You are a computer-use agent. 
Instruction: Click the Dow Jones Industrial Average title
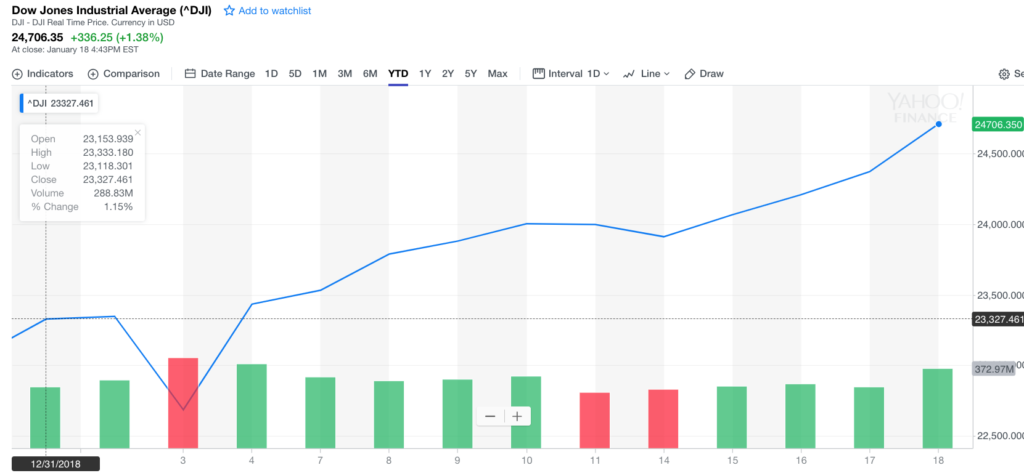pos(112,10)
